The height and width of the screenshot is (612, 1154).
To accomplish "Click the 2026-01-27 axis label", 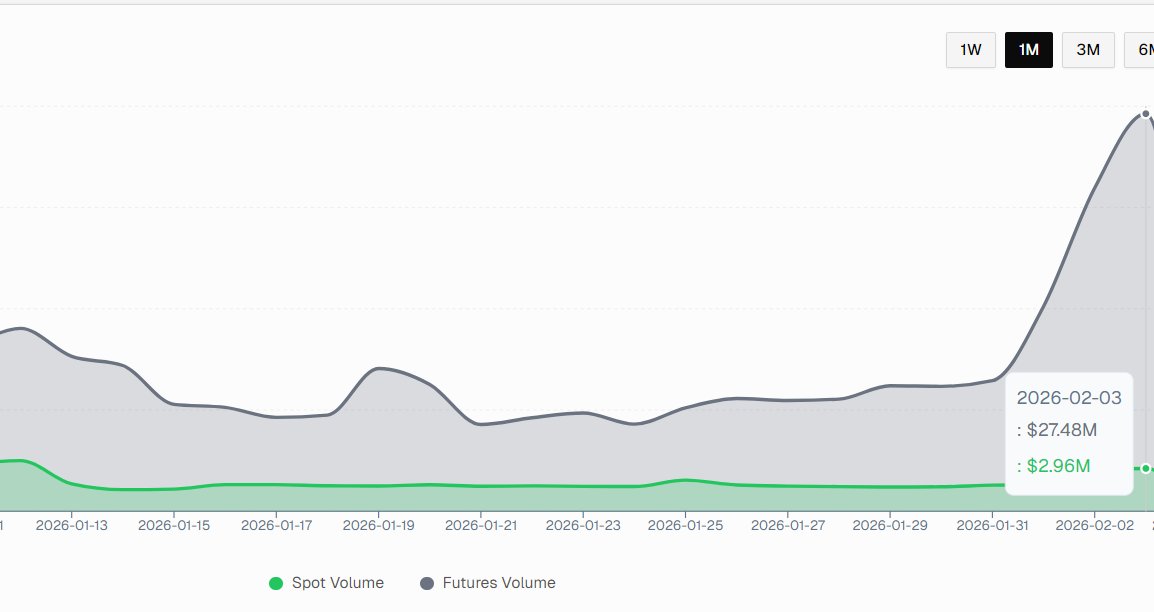I will 787,525.
